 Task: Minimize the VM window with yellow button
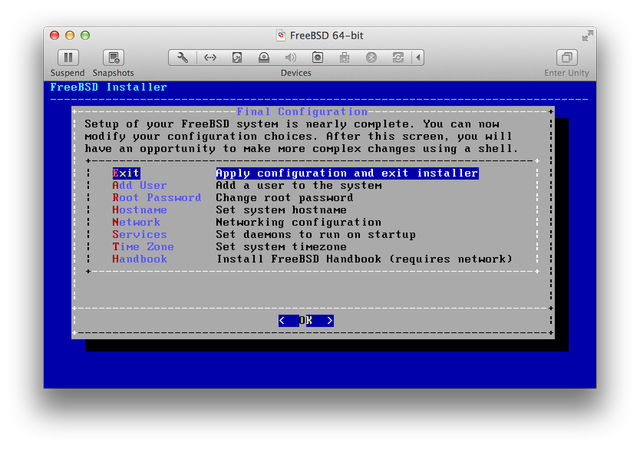point(70,36)
